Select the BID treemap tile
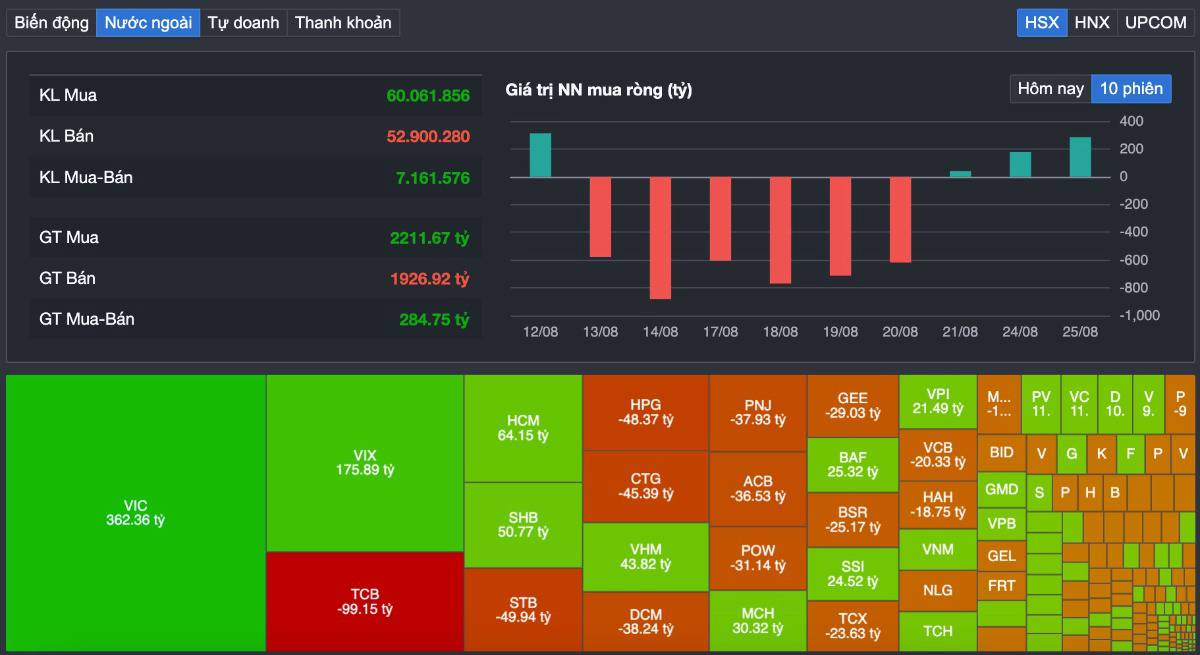 tap(1001, 453)
